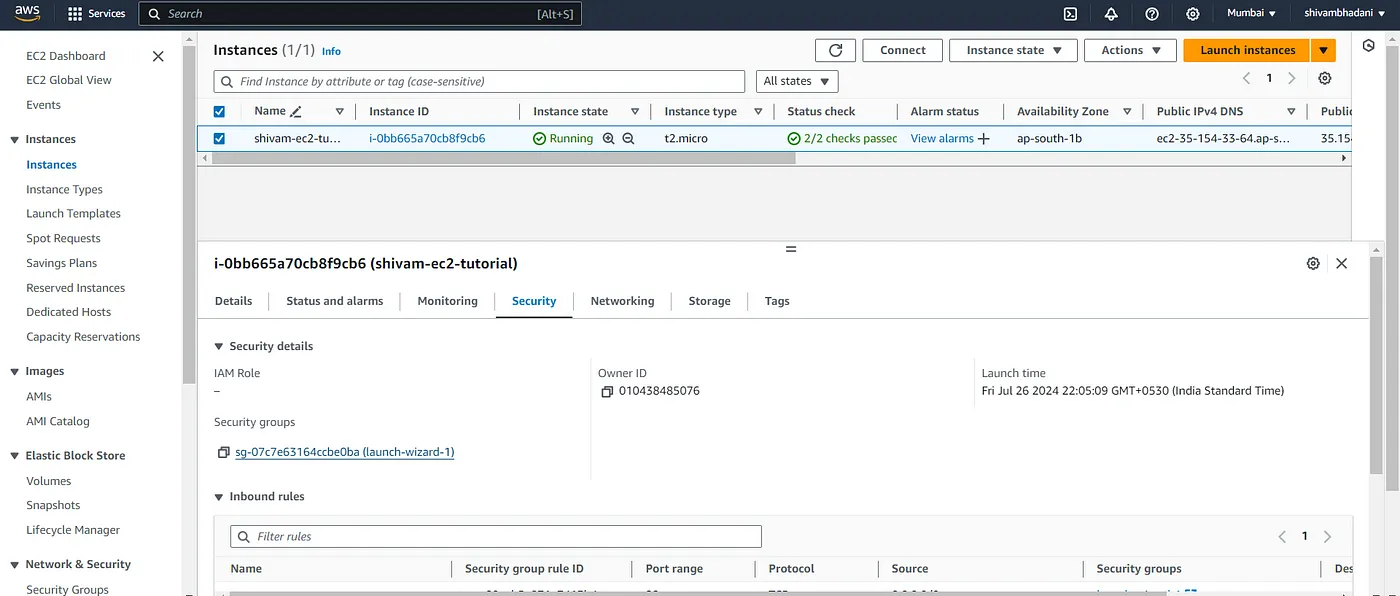Open table preferences gear icon near pagination
This screenshot has width=1400, height=596.
click(x=1325, y=78)
